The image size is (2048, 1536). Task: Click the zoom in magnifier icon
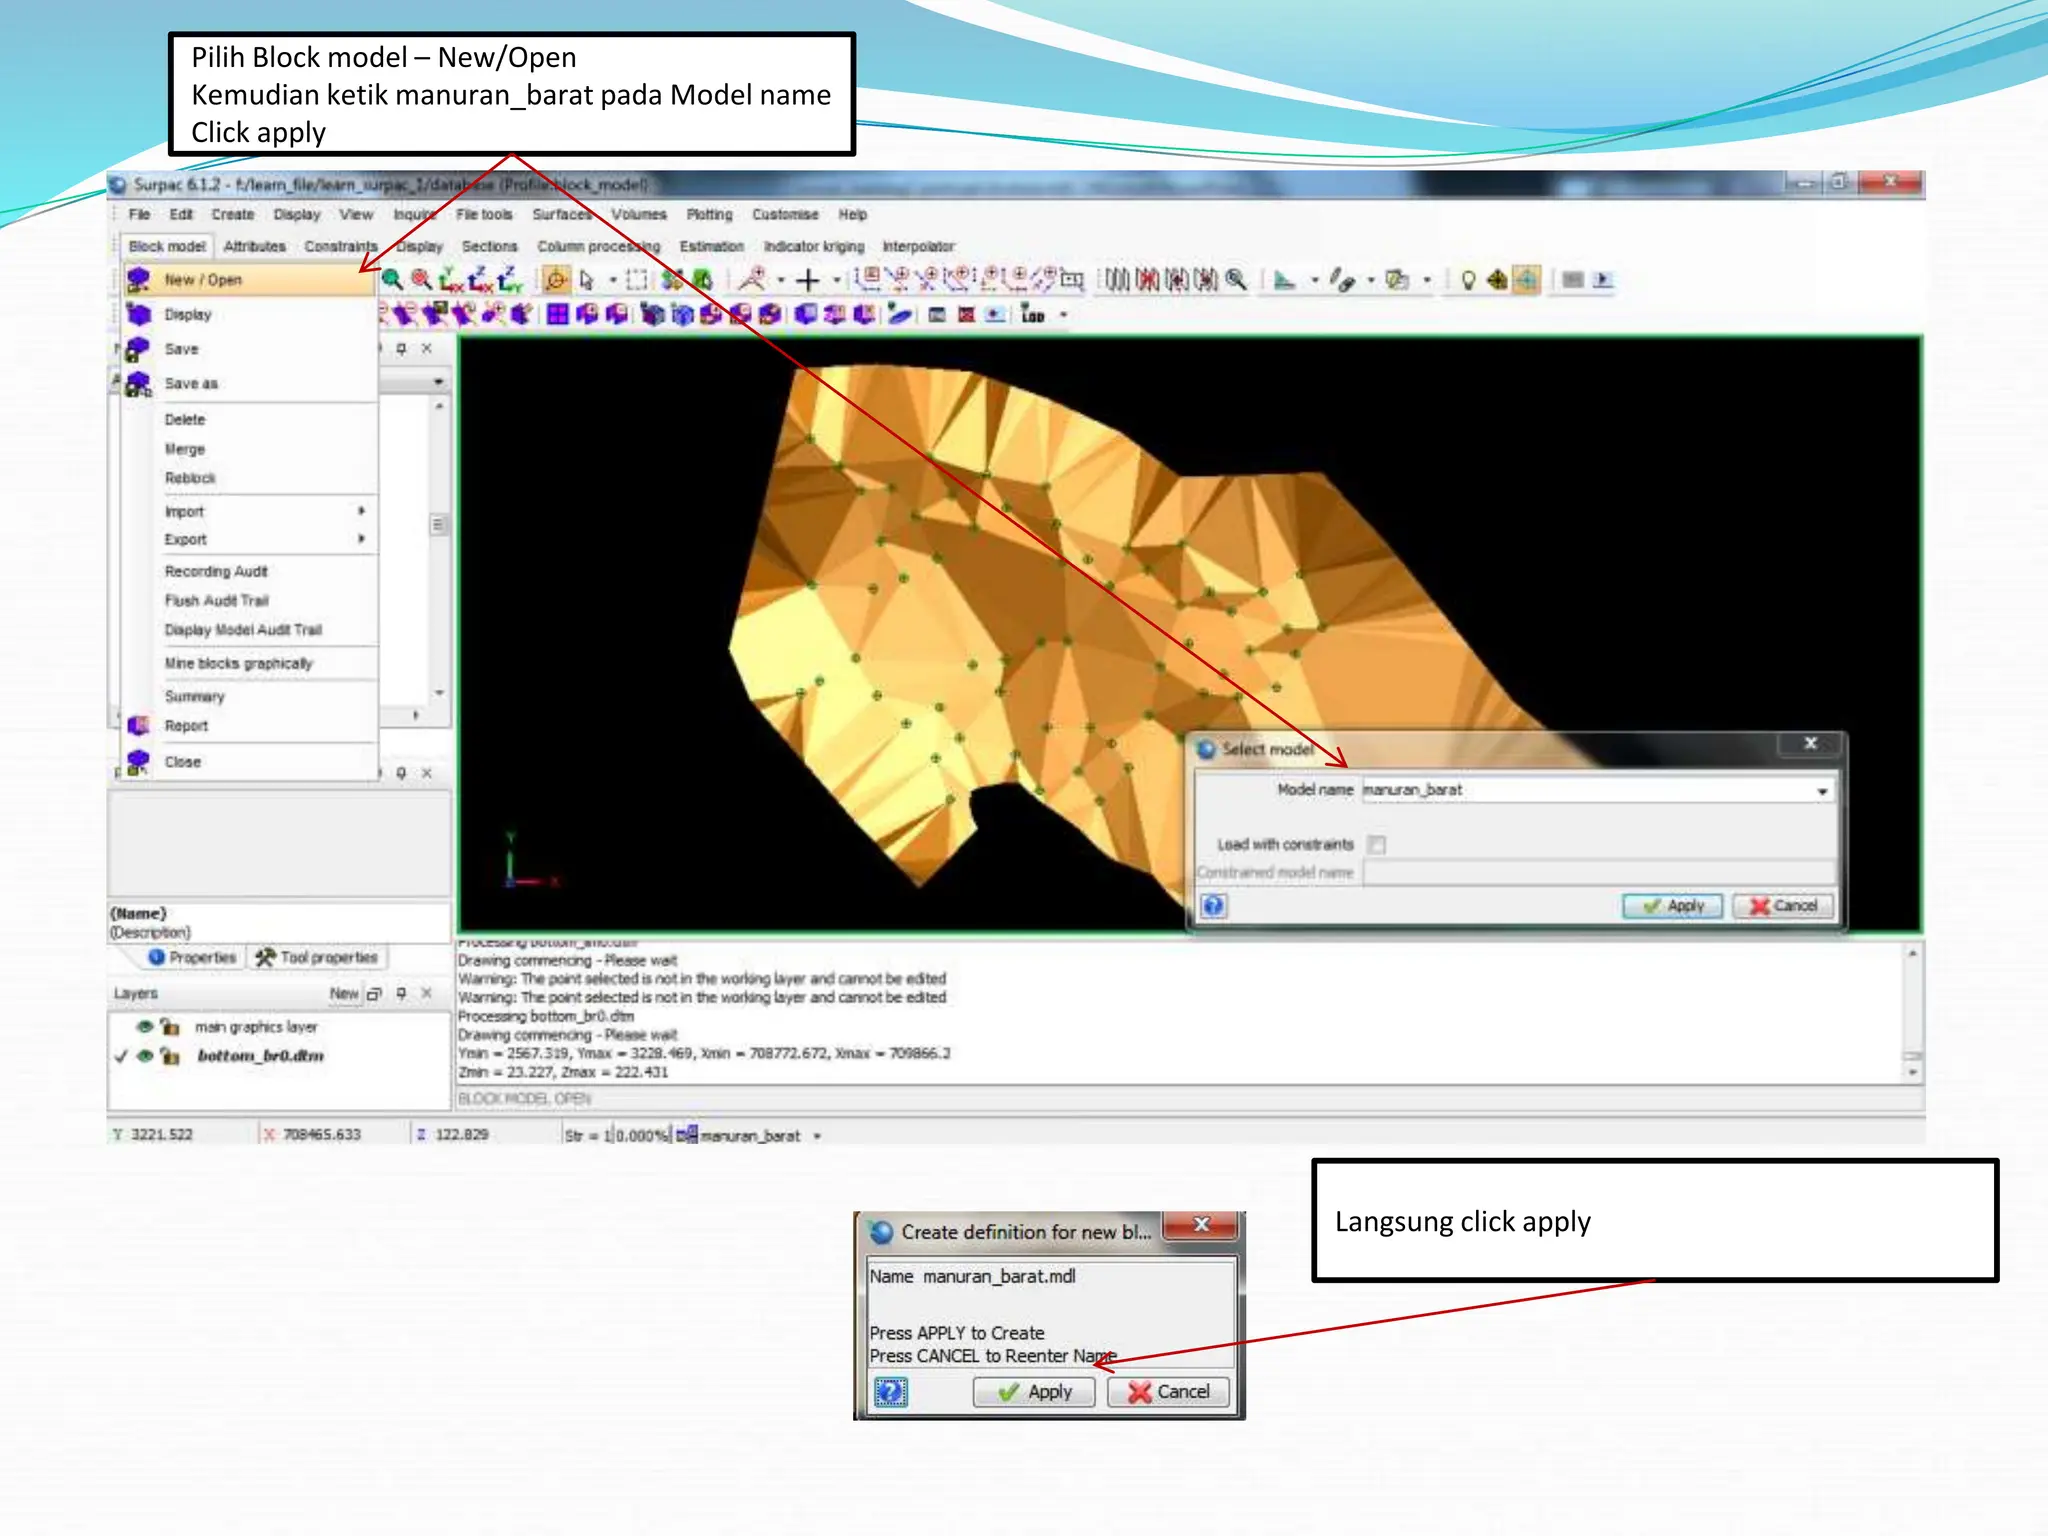point(392,280)
